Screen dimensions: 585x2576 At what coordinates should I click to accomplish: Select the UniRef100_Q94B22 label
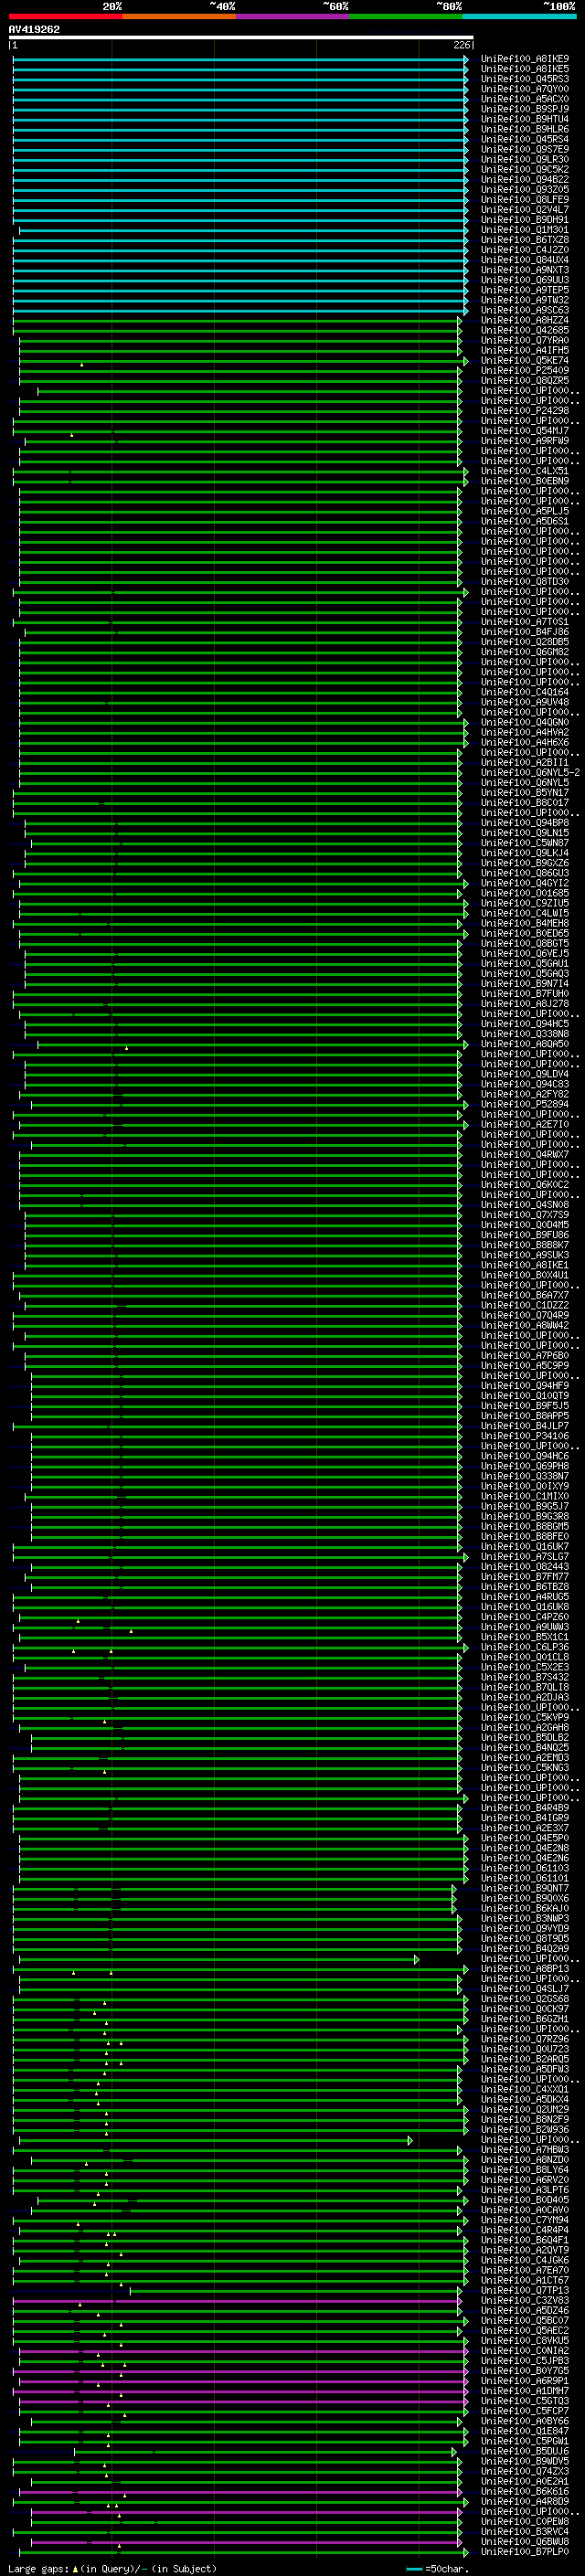[525, 180]
